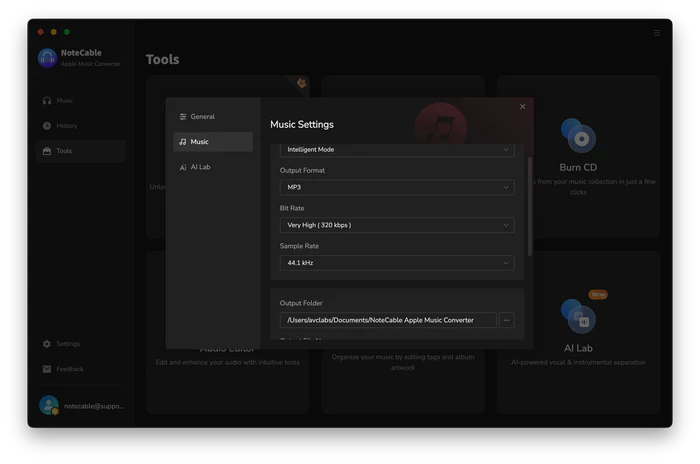Click the Feedback envelope icon
This screenshot has width=700, height=464.
pyautogui.click(x=47, y=369)
